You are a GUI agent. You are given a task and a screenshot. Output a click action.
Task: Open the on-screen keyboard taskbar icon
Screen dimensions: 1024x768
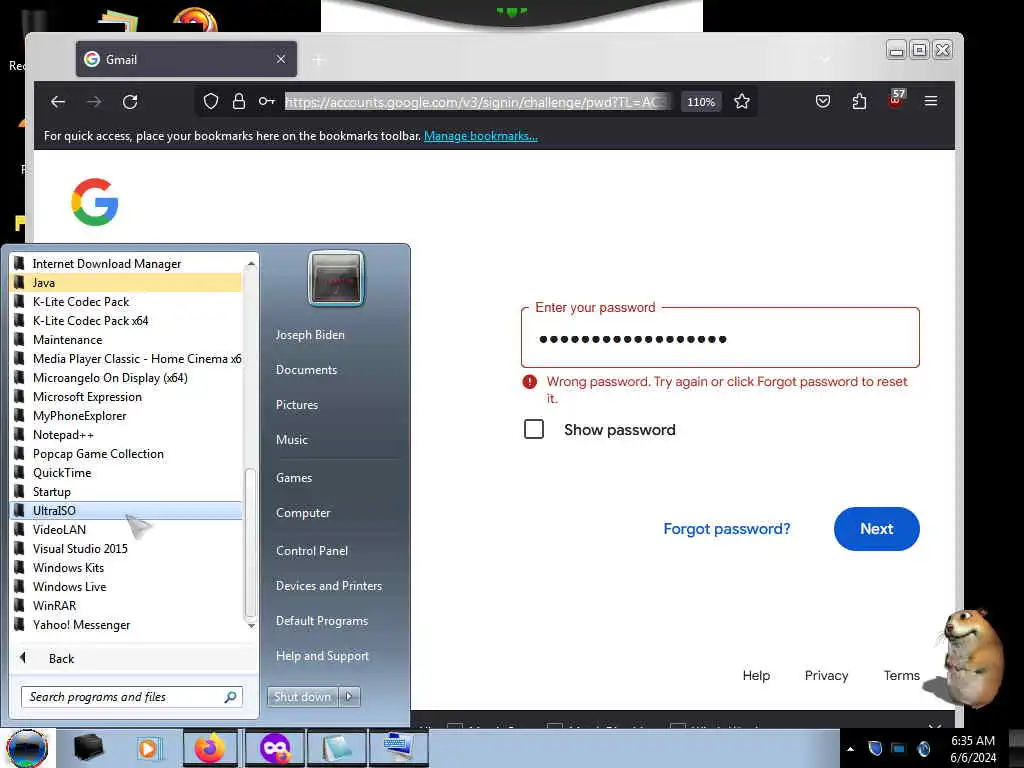(x=399, y=748)
